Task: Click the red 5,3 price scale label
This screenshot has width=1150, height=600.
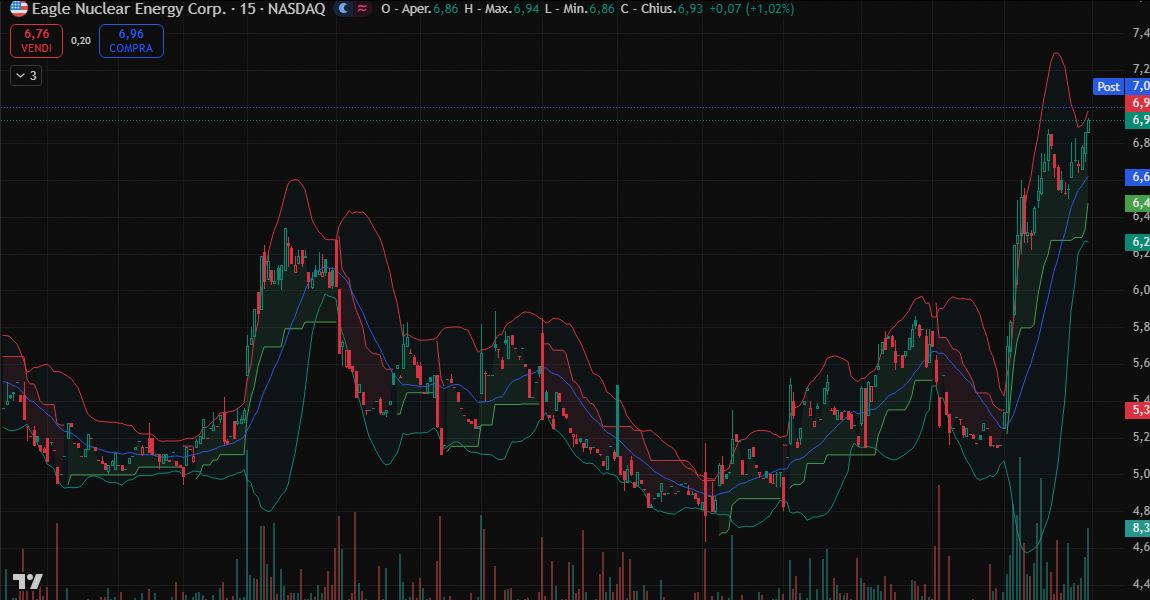Action: pos(1139,410)
